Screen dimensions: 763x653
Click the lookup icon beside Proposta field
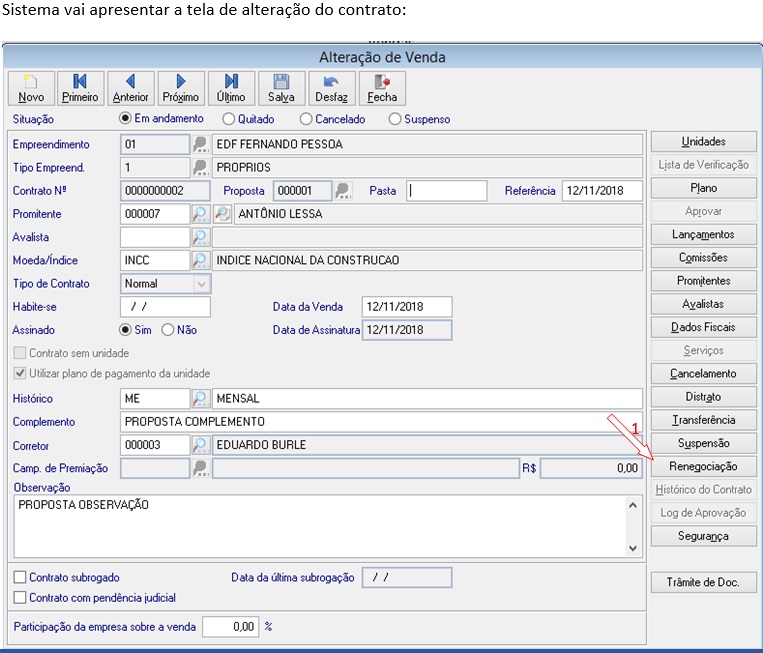(344, 191)
